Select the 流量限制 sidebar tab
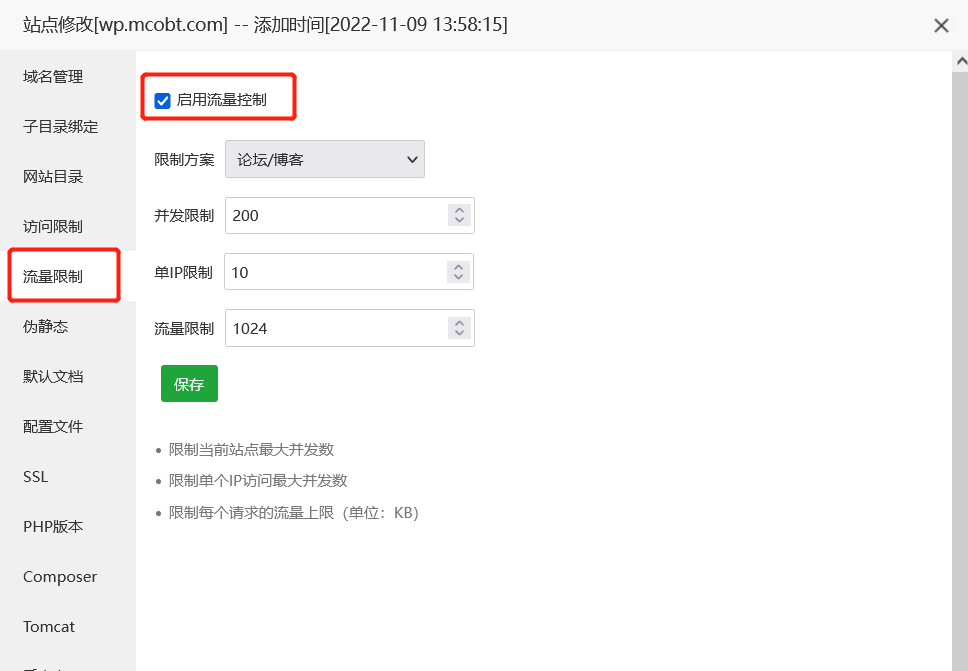 54,277
